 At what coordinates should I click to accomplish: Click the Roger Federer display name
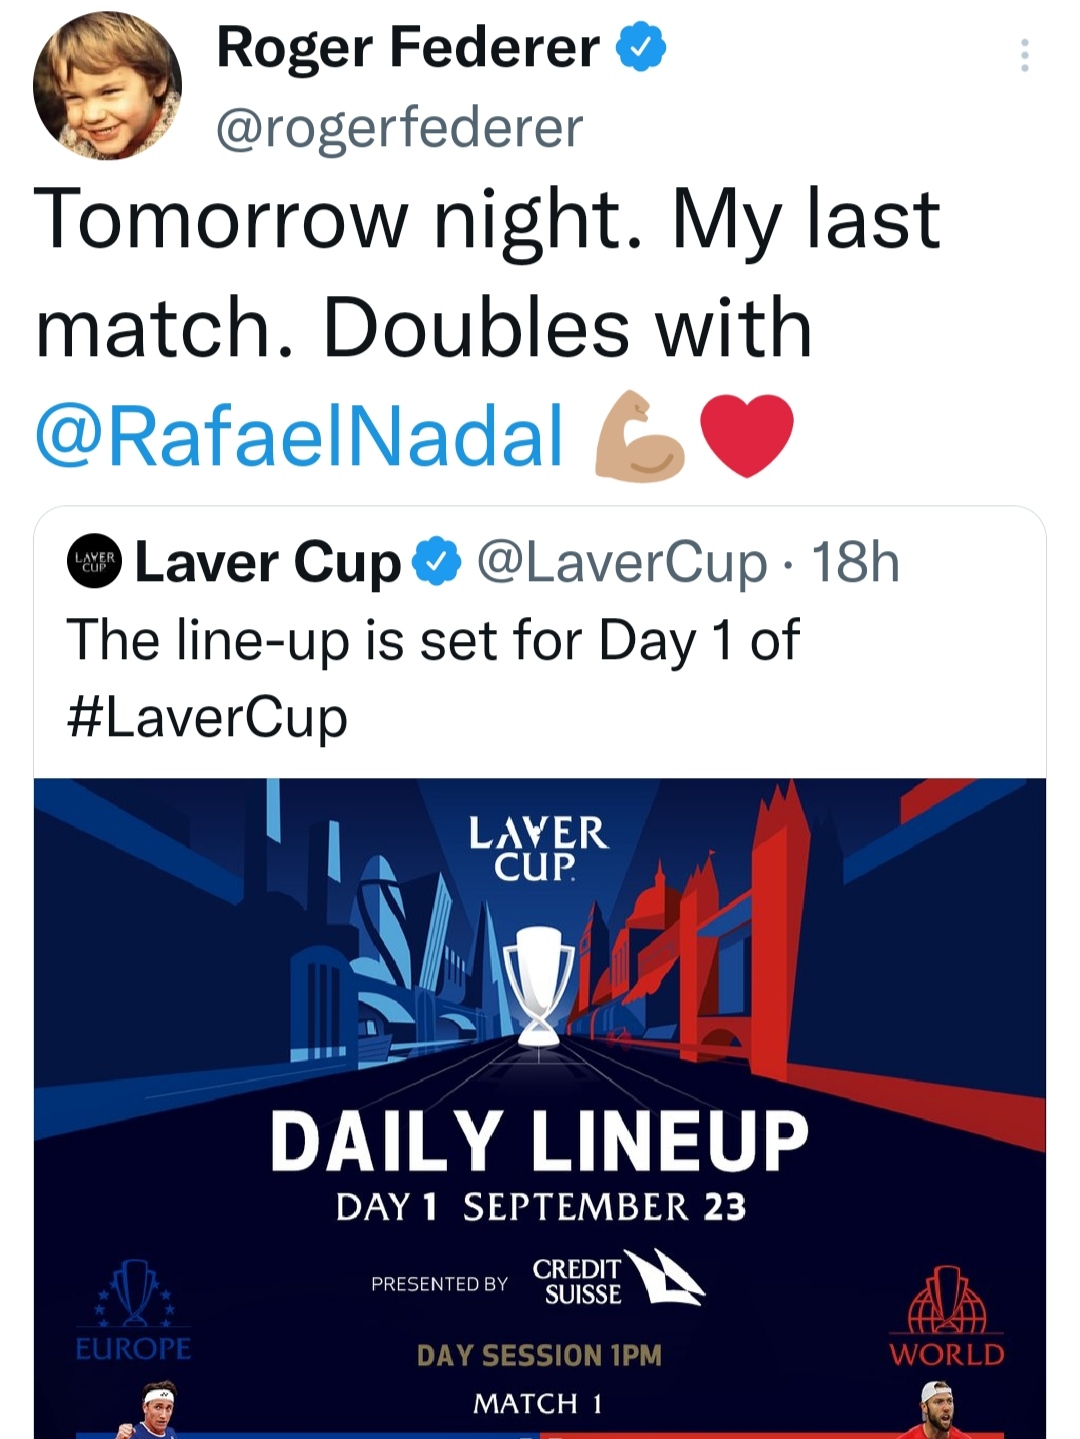[x=408, y=47]
